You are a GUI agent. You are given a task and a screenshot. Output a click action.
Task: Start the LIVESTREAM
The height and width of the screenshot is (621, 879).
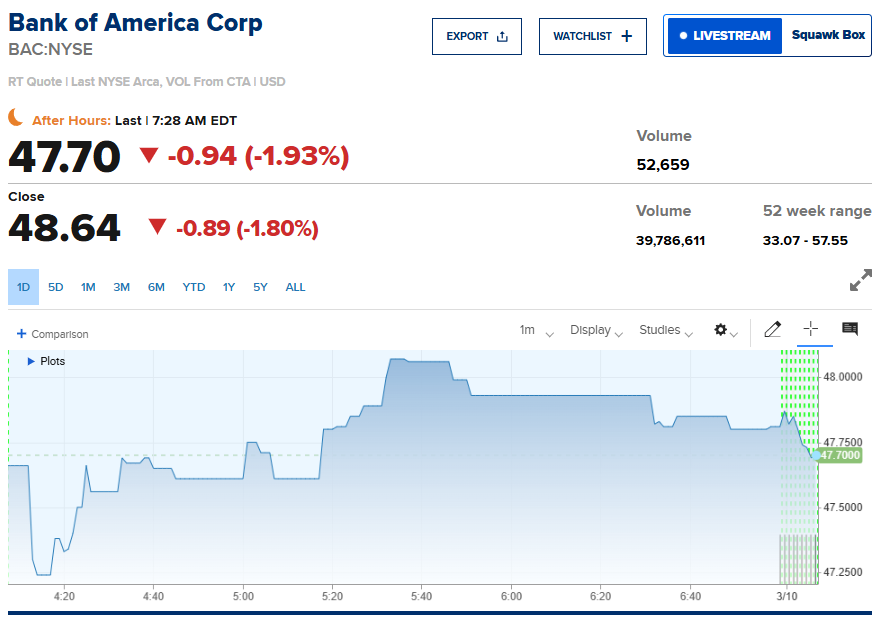725,36
